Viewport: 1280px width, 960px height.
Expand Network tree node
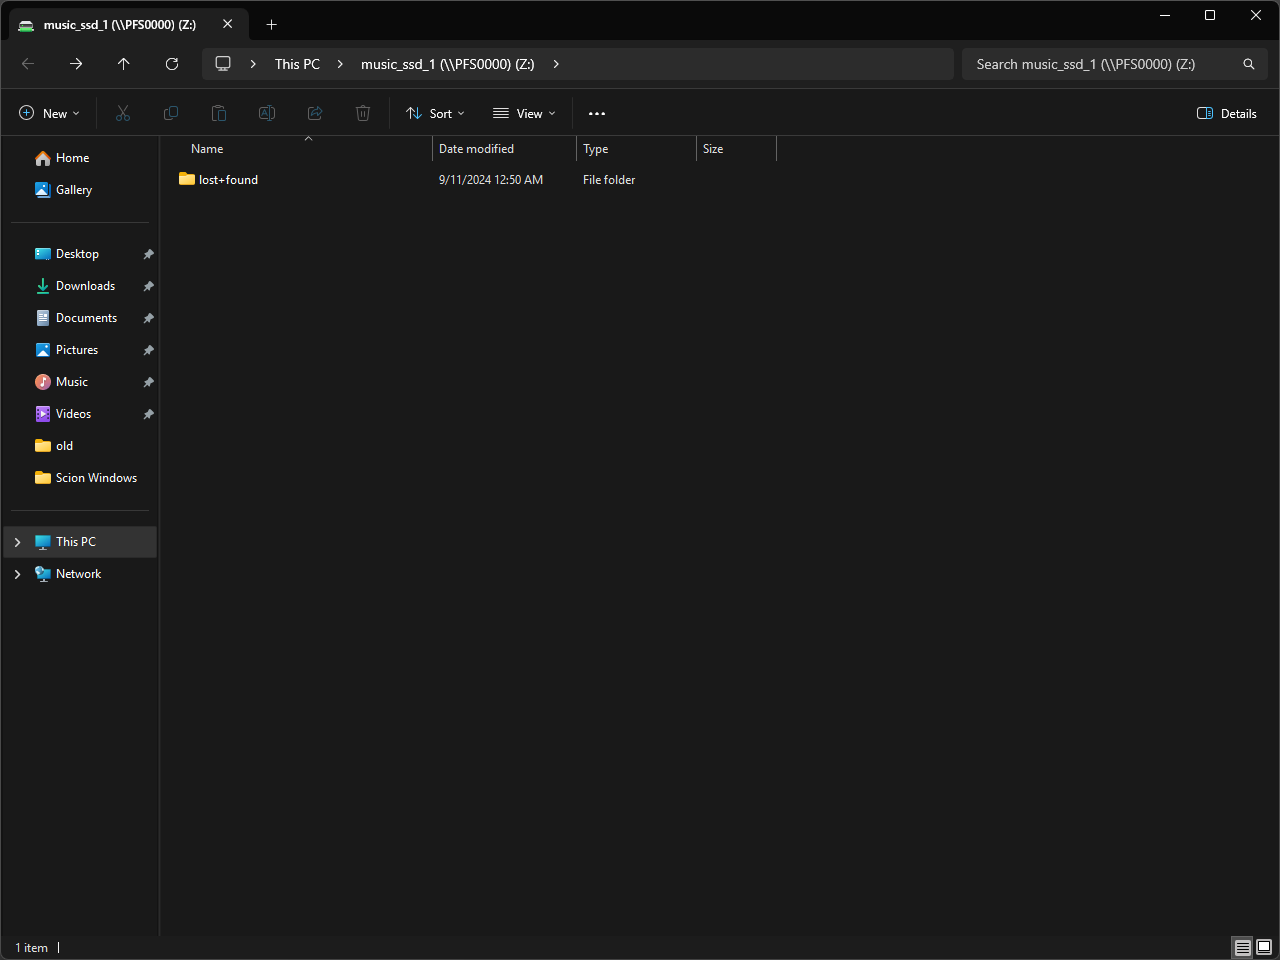17,574
